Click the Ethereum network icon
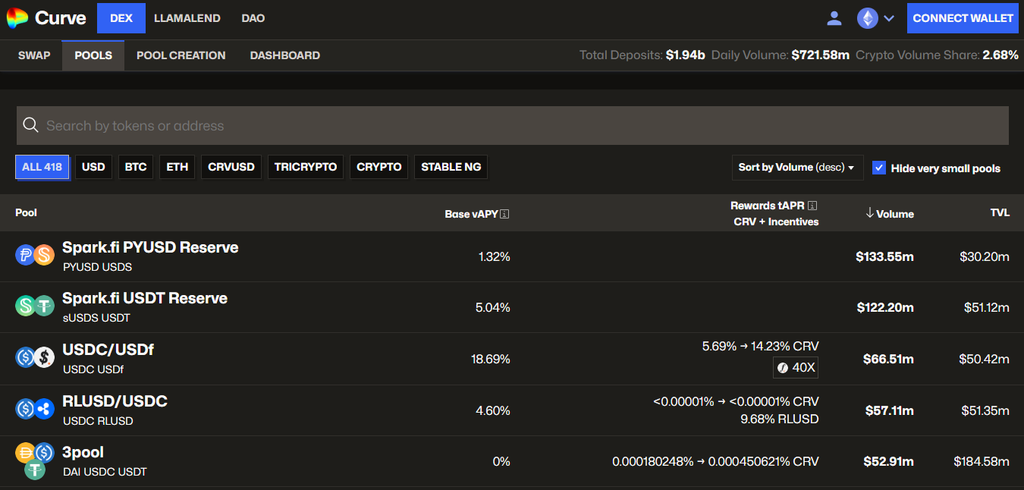 (867, 18)
